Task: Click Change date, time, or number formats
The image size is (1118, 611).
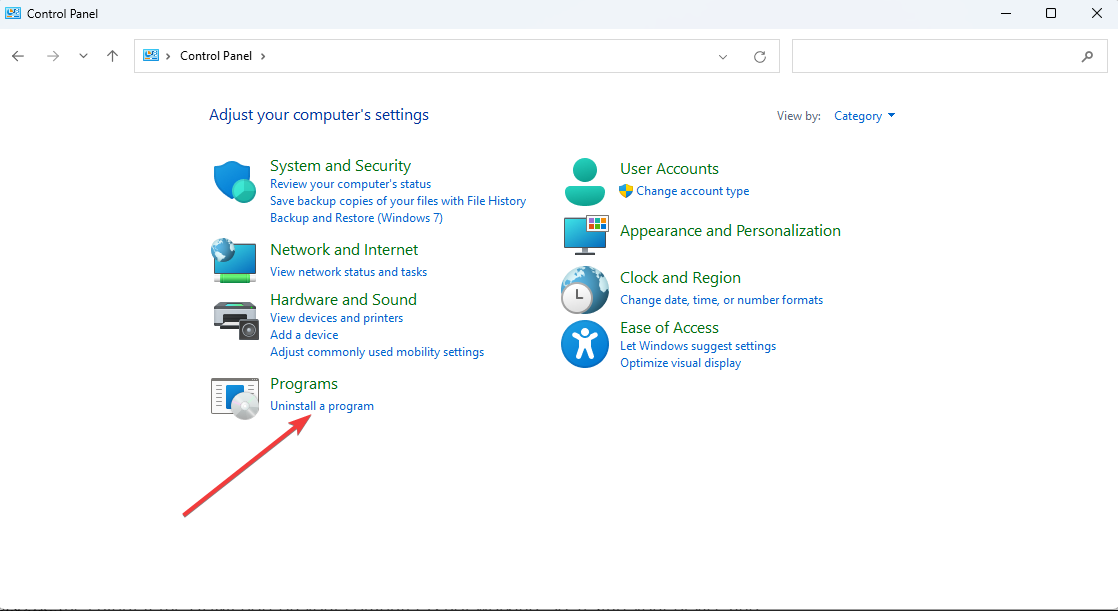Action: click(x=721, y=300)
